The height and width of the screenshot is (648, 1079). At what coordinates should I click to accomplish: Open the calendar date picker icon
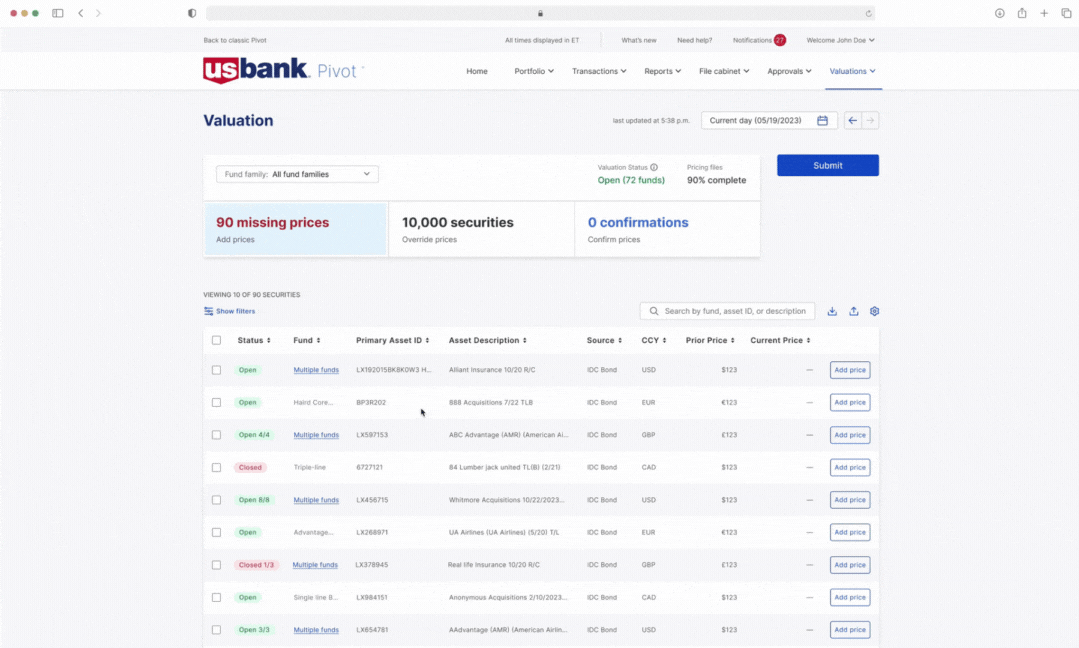pyautogui.click(x=822, y=120)
